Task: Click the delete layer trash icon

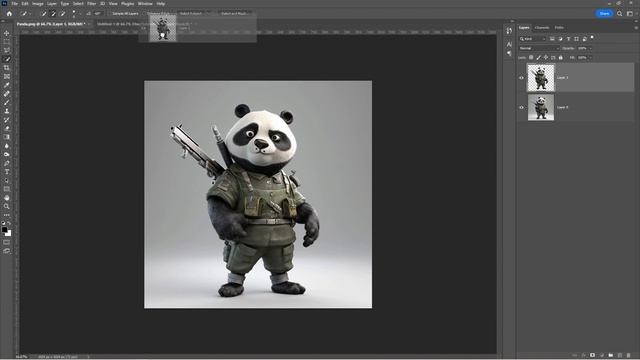Action: (629, 356)
